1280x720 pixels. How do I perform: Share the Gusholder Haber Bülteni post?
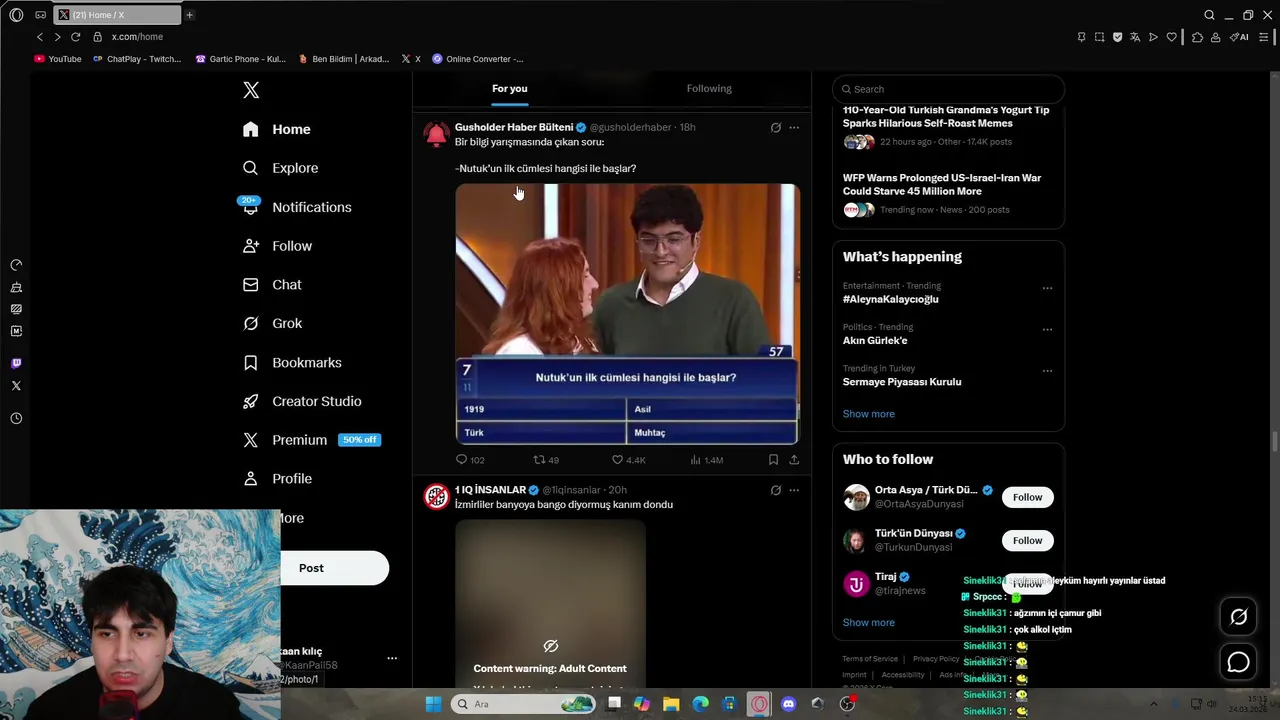point(794,460)
